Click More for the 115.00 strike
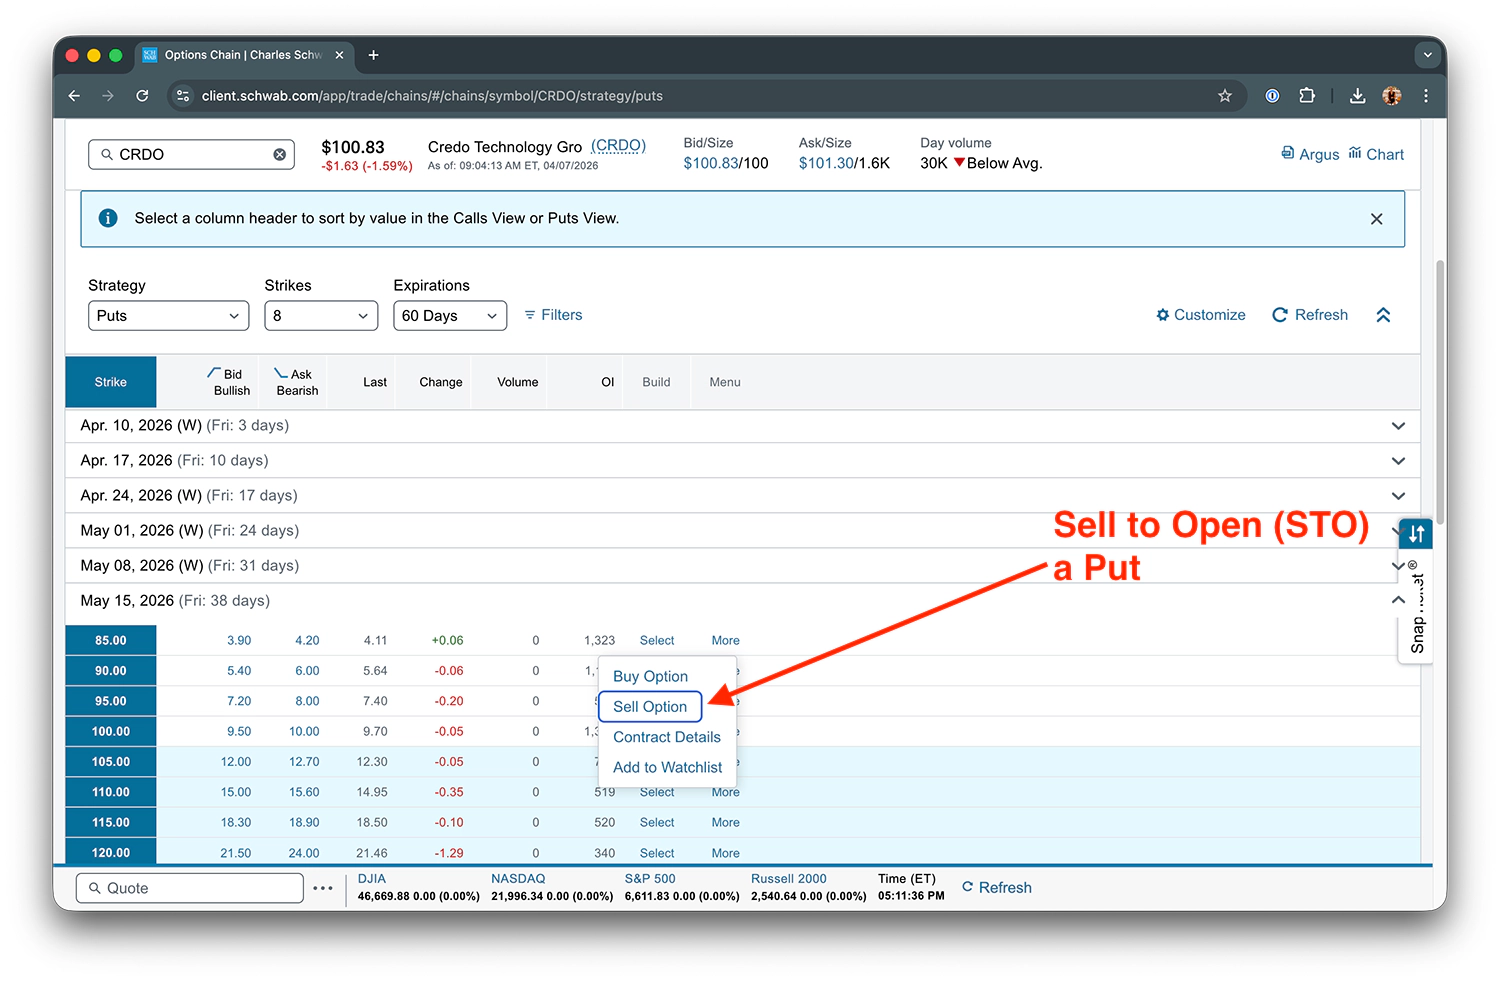This screenshot has height=981, width=1500. coord(726,822)
